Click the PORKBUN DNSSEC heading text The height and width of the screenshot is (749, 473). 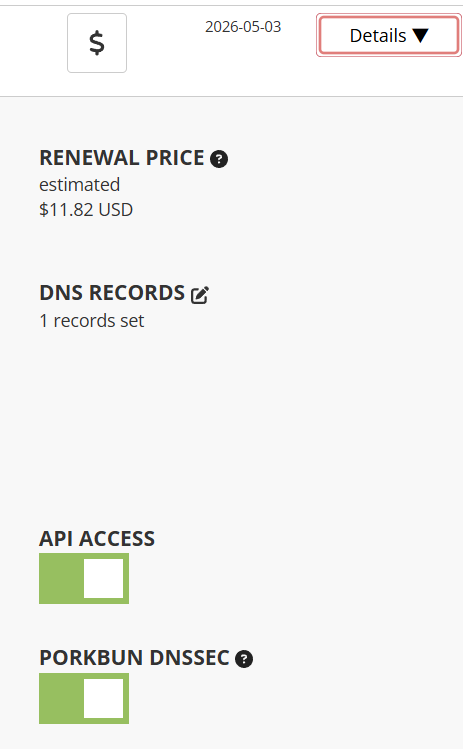(134, 658)
